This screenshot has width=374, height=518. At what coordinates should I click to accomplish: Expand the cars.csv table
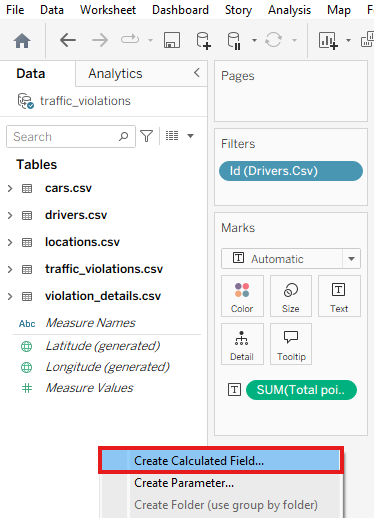(x=10, y=189)
